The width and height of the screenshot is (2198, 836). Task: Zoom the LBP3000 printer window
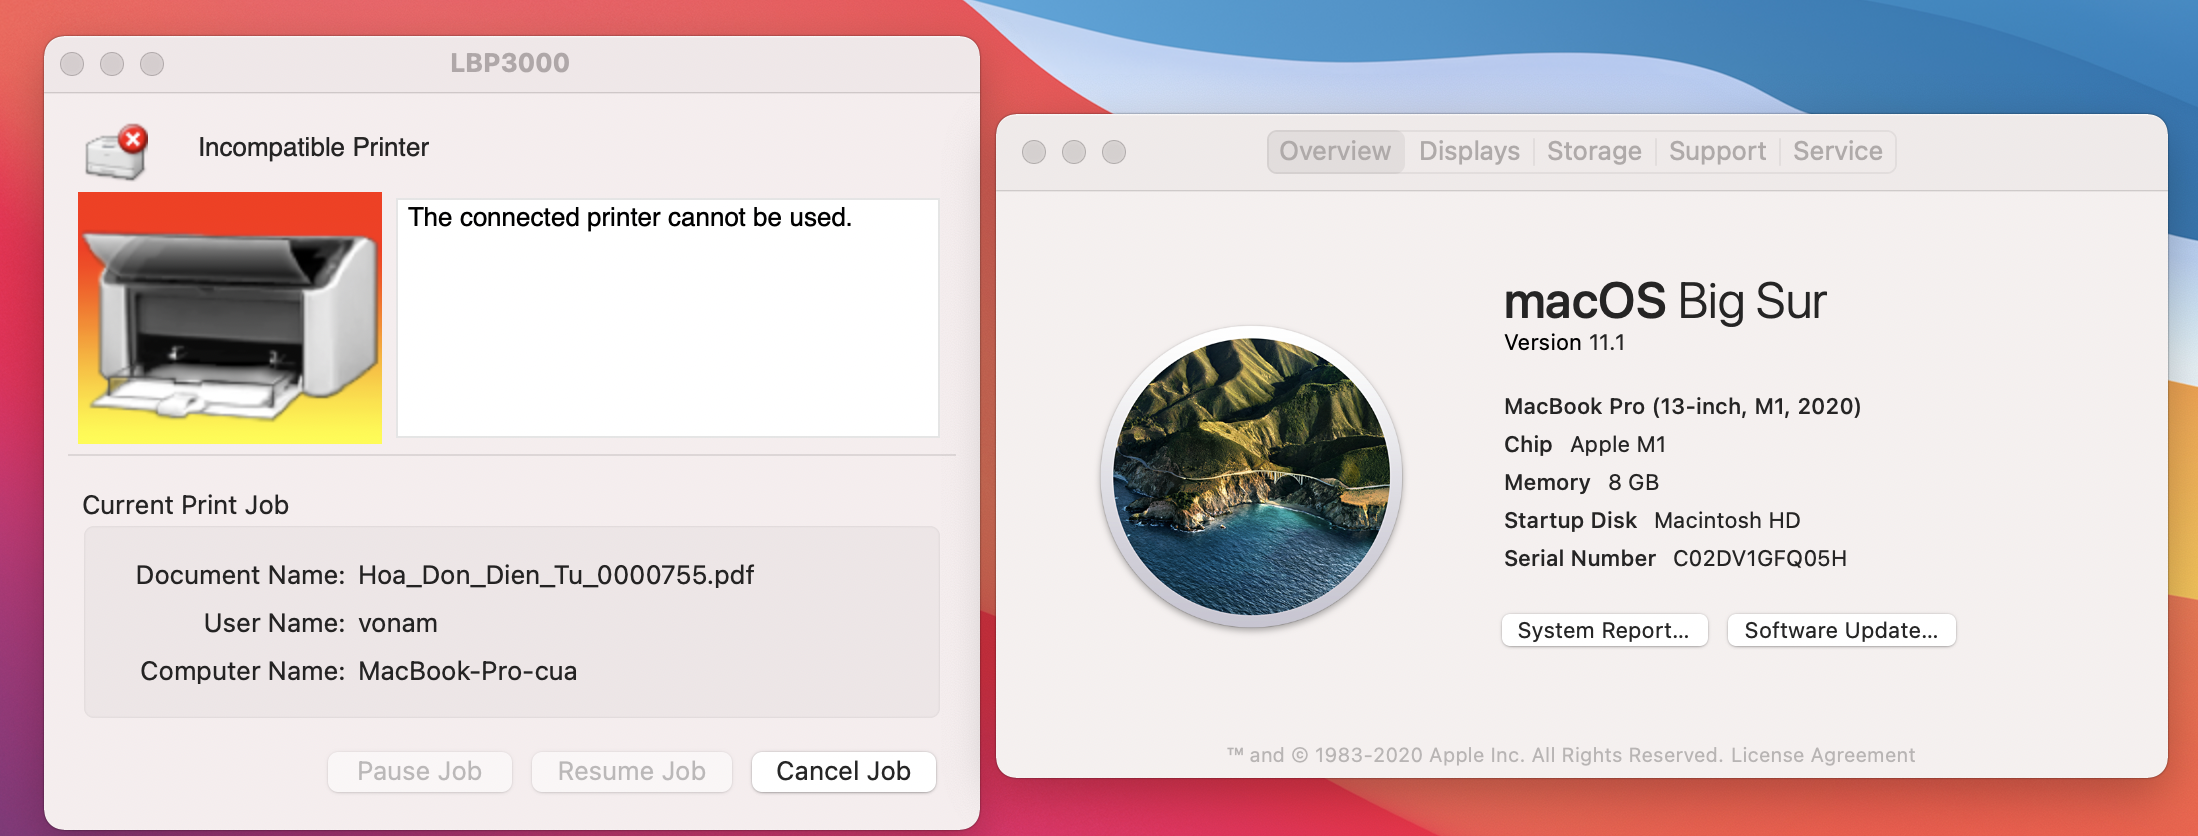pos(152,64)
